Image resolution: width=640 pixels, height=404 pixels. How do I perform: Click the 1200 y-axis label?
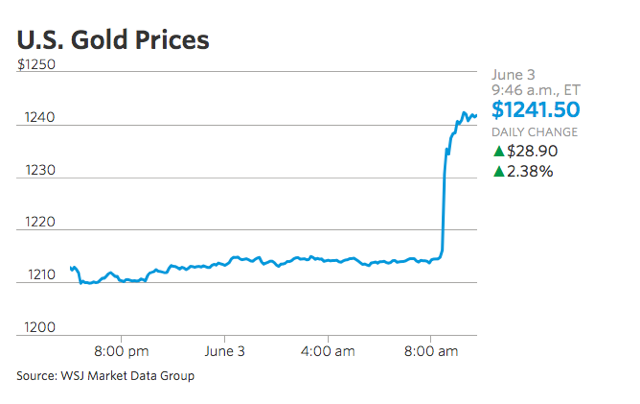click(x=36, y=327)
